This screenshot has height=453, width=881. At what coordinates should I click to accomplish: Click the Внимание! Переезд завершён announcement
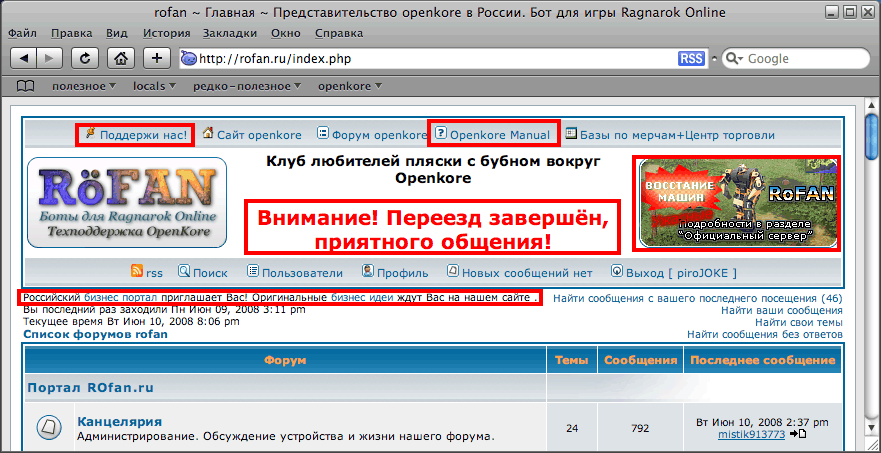pos(433,230)
